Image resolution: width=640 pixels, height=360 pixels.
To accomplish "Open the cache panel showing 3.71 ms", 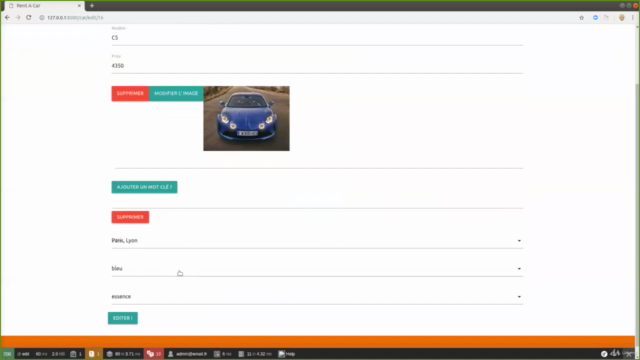I will [x=123, y=354].
